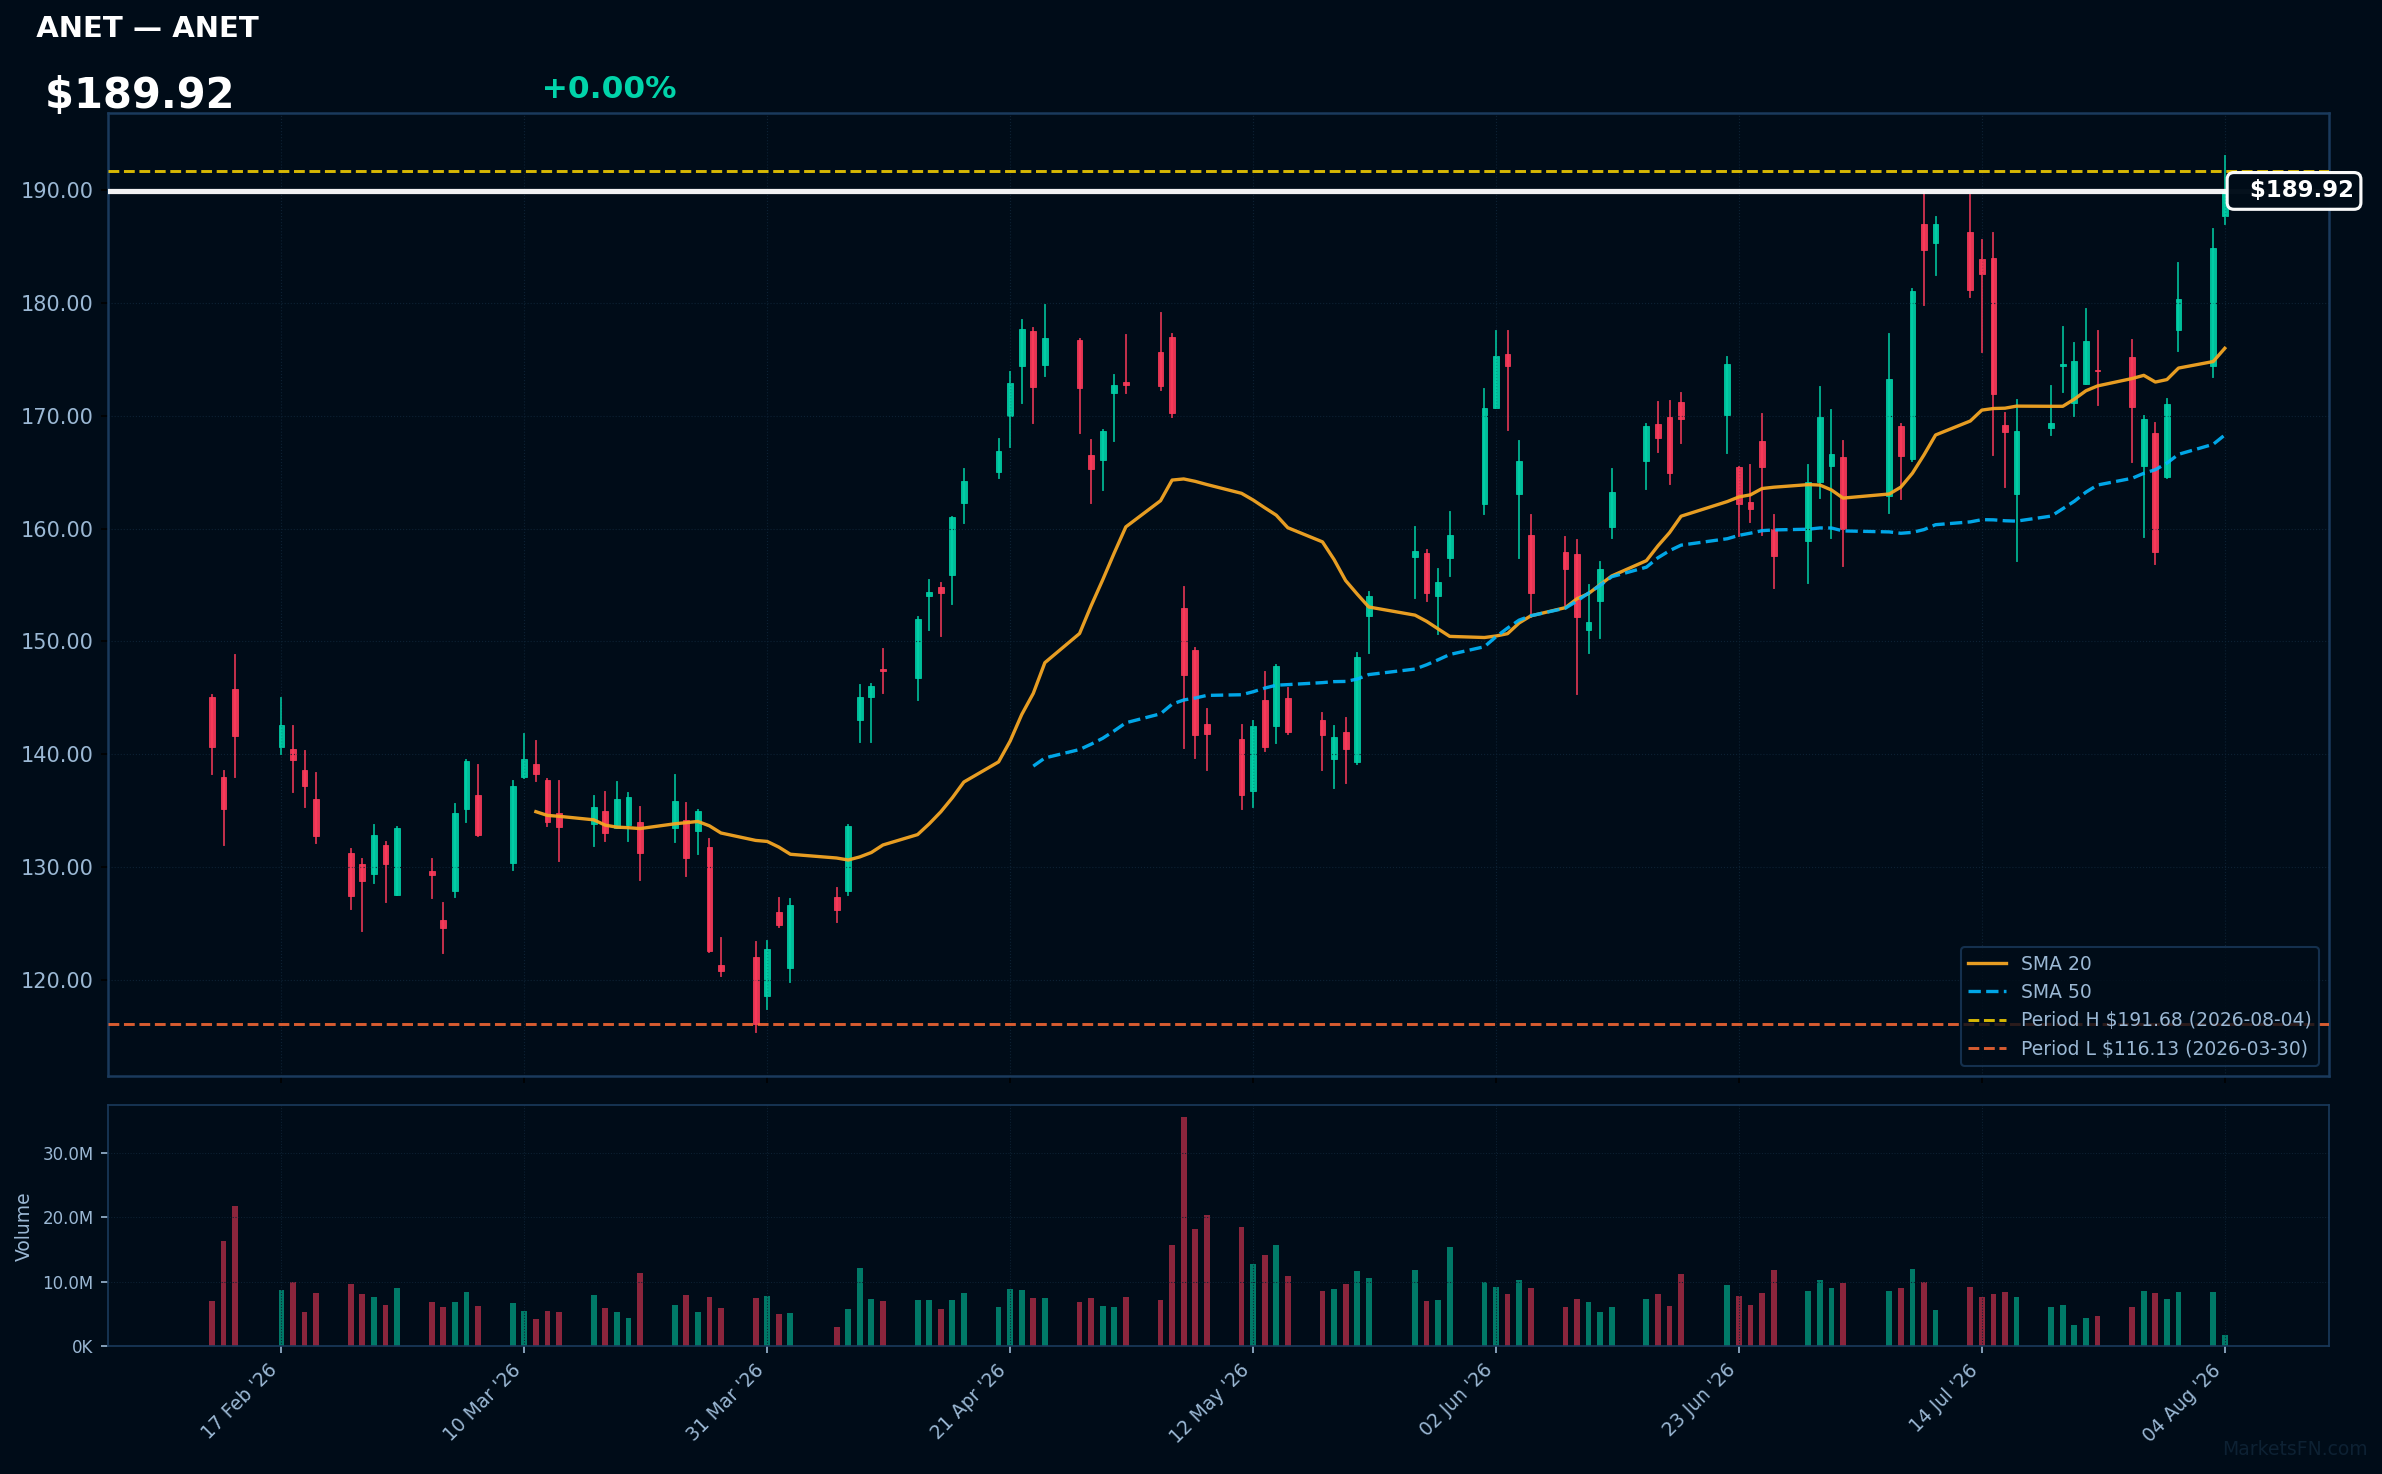Select the 120.00 price axis label
The height and width of the screenshot is (1474, 2382).
[x=57, y=981]
